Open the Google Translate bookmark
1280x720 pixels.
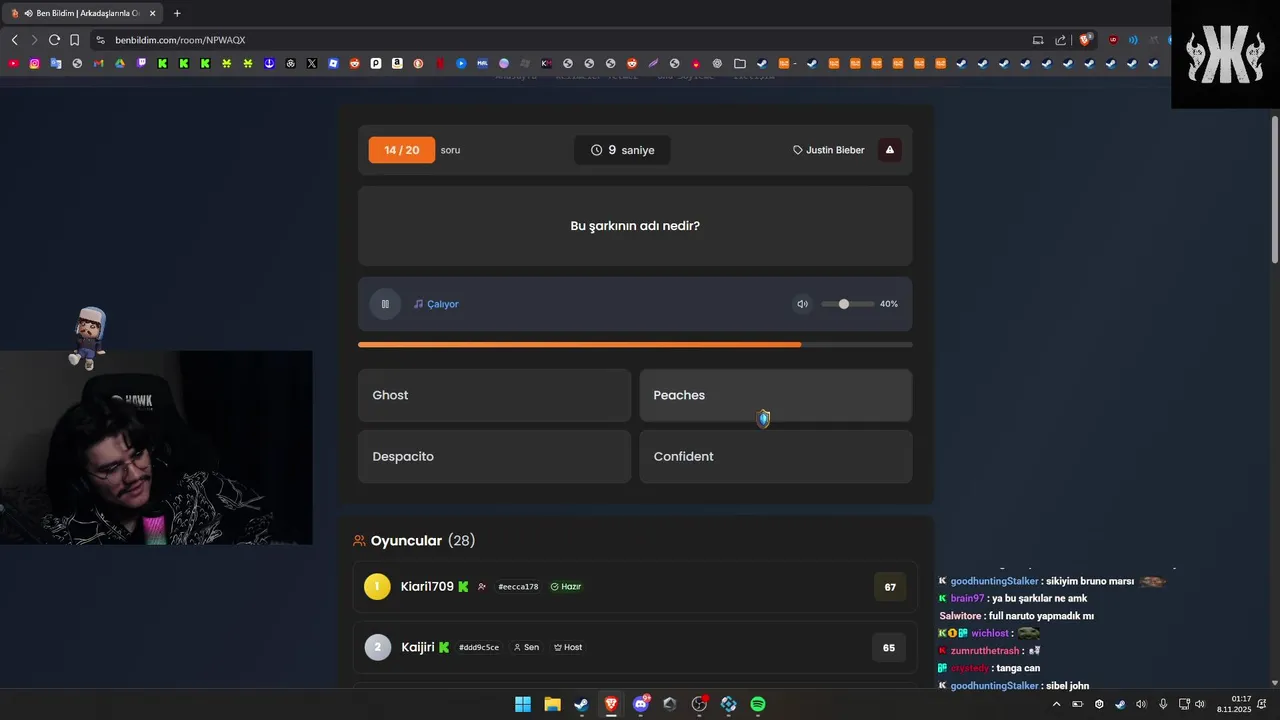click(x=55, y=63)
